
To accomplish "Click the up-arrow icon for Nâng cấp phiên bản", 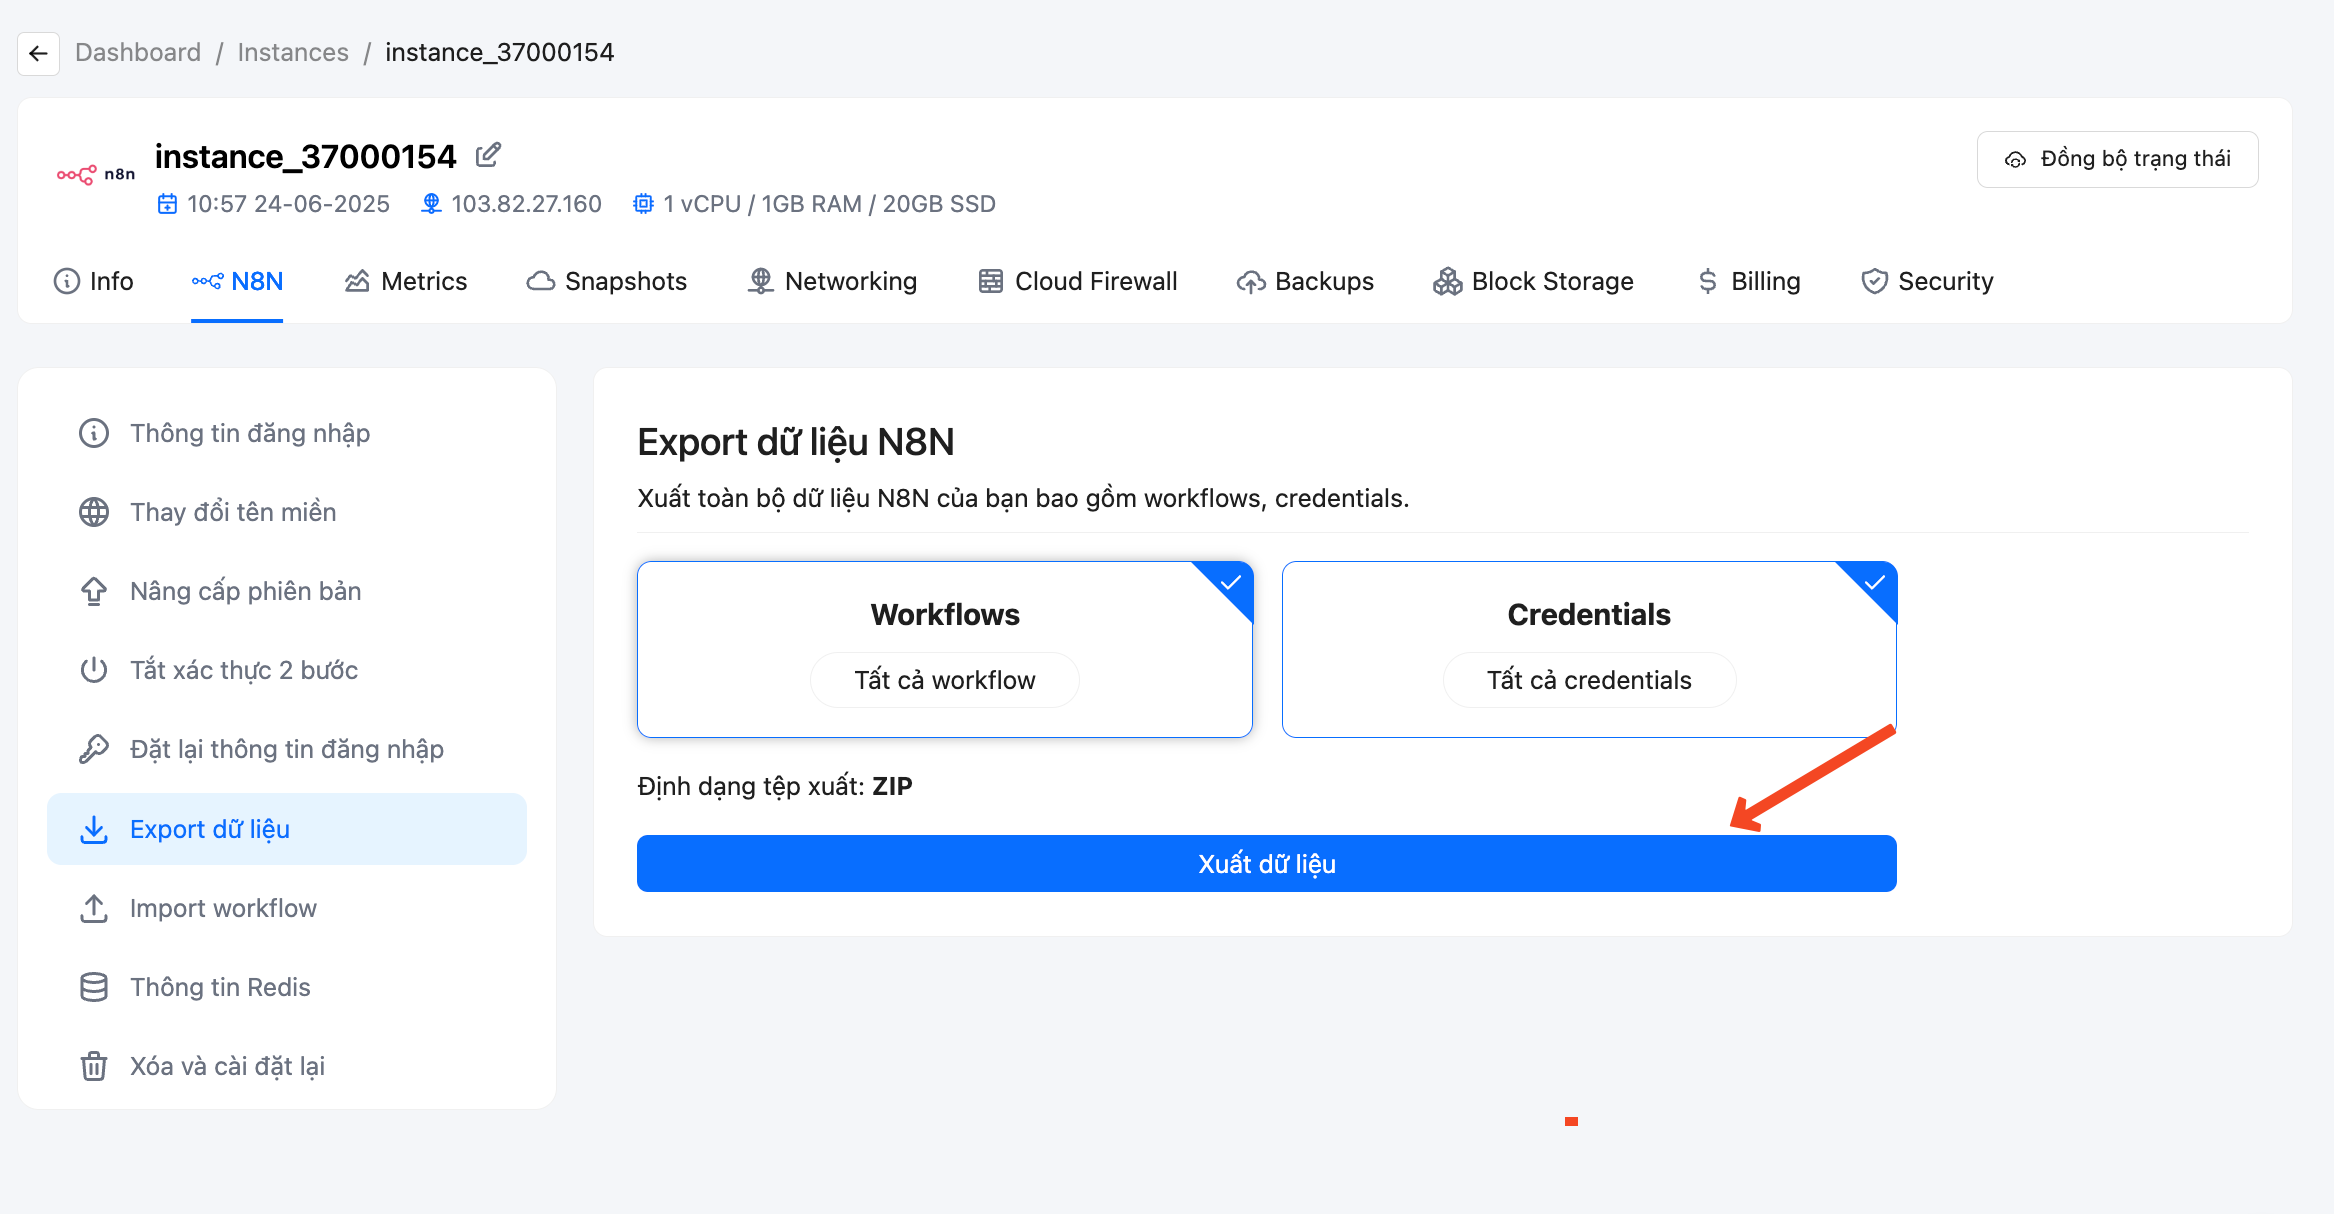I will pos(94,591).
